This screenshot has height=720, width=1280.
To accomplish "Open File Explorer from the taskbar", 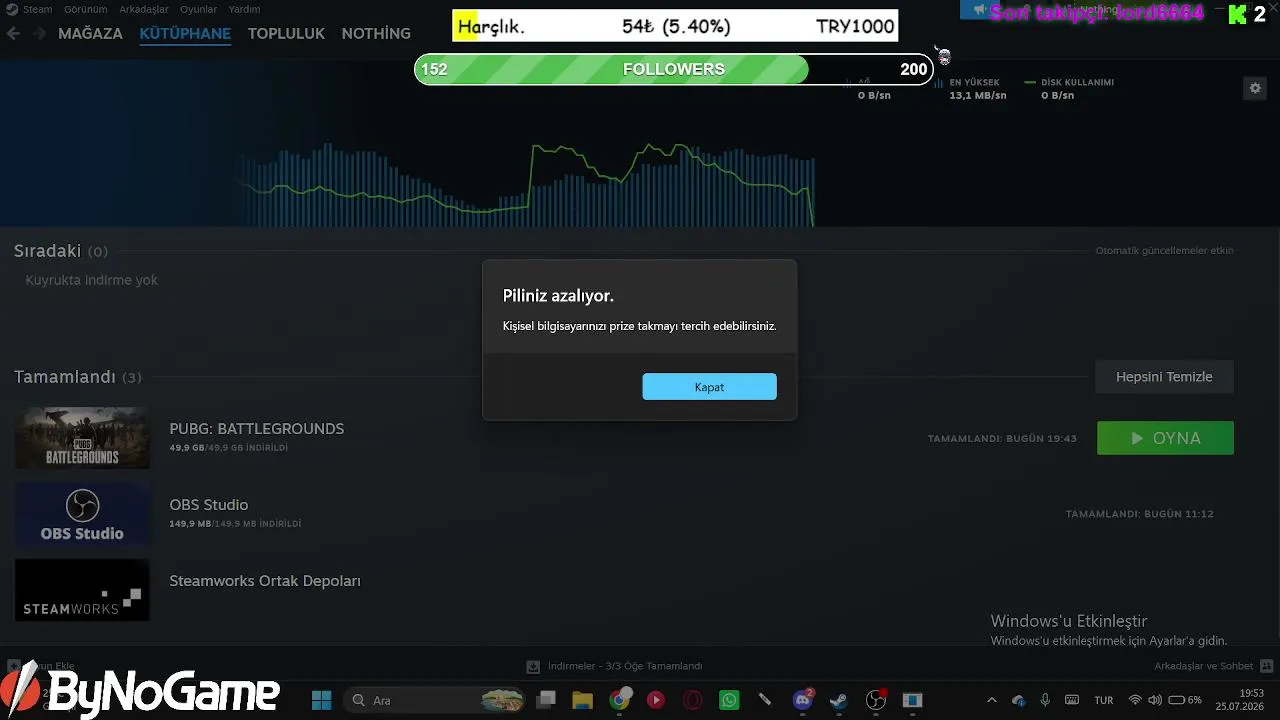I will [583, 700].
